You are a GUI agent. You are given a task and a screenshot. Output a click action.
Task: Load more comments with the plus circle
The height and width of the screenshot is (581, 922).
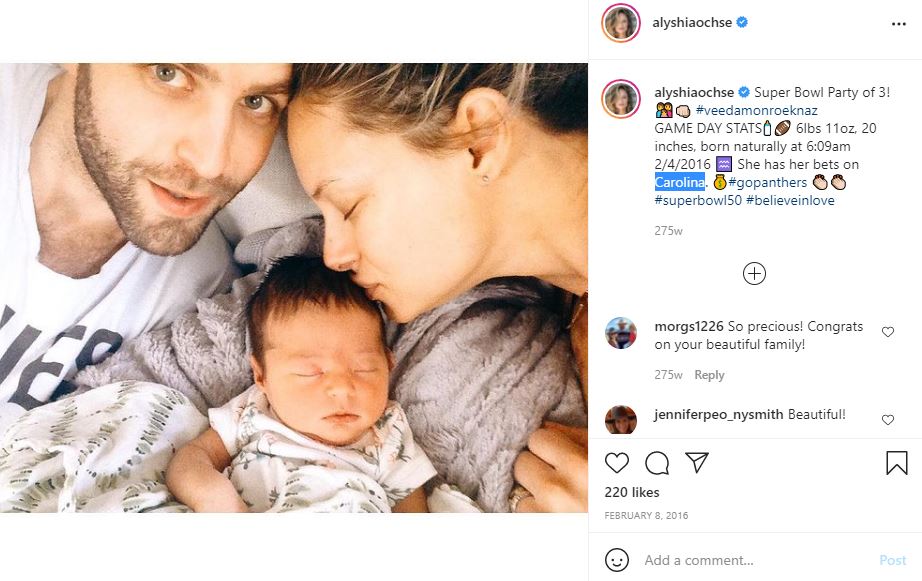[754, 273]
